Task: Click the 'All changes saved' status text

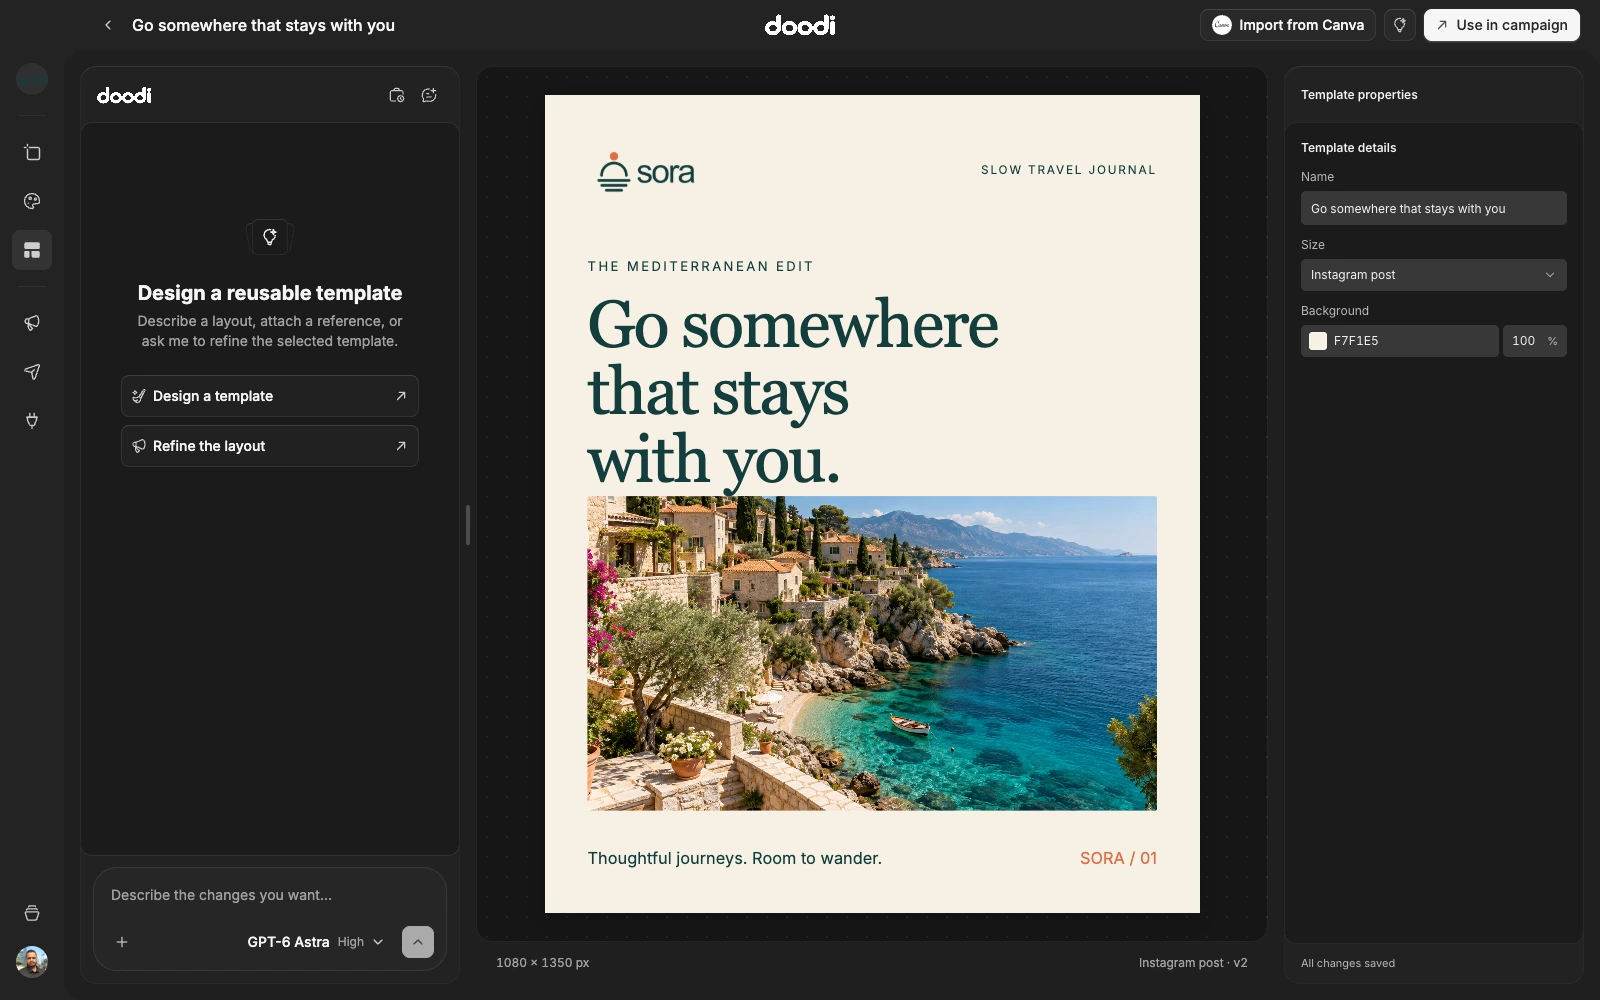Action: coord(1348,963)
